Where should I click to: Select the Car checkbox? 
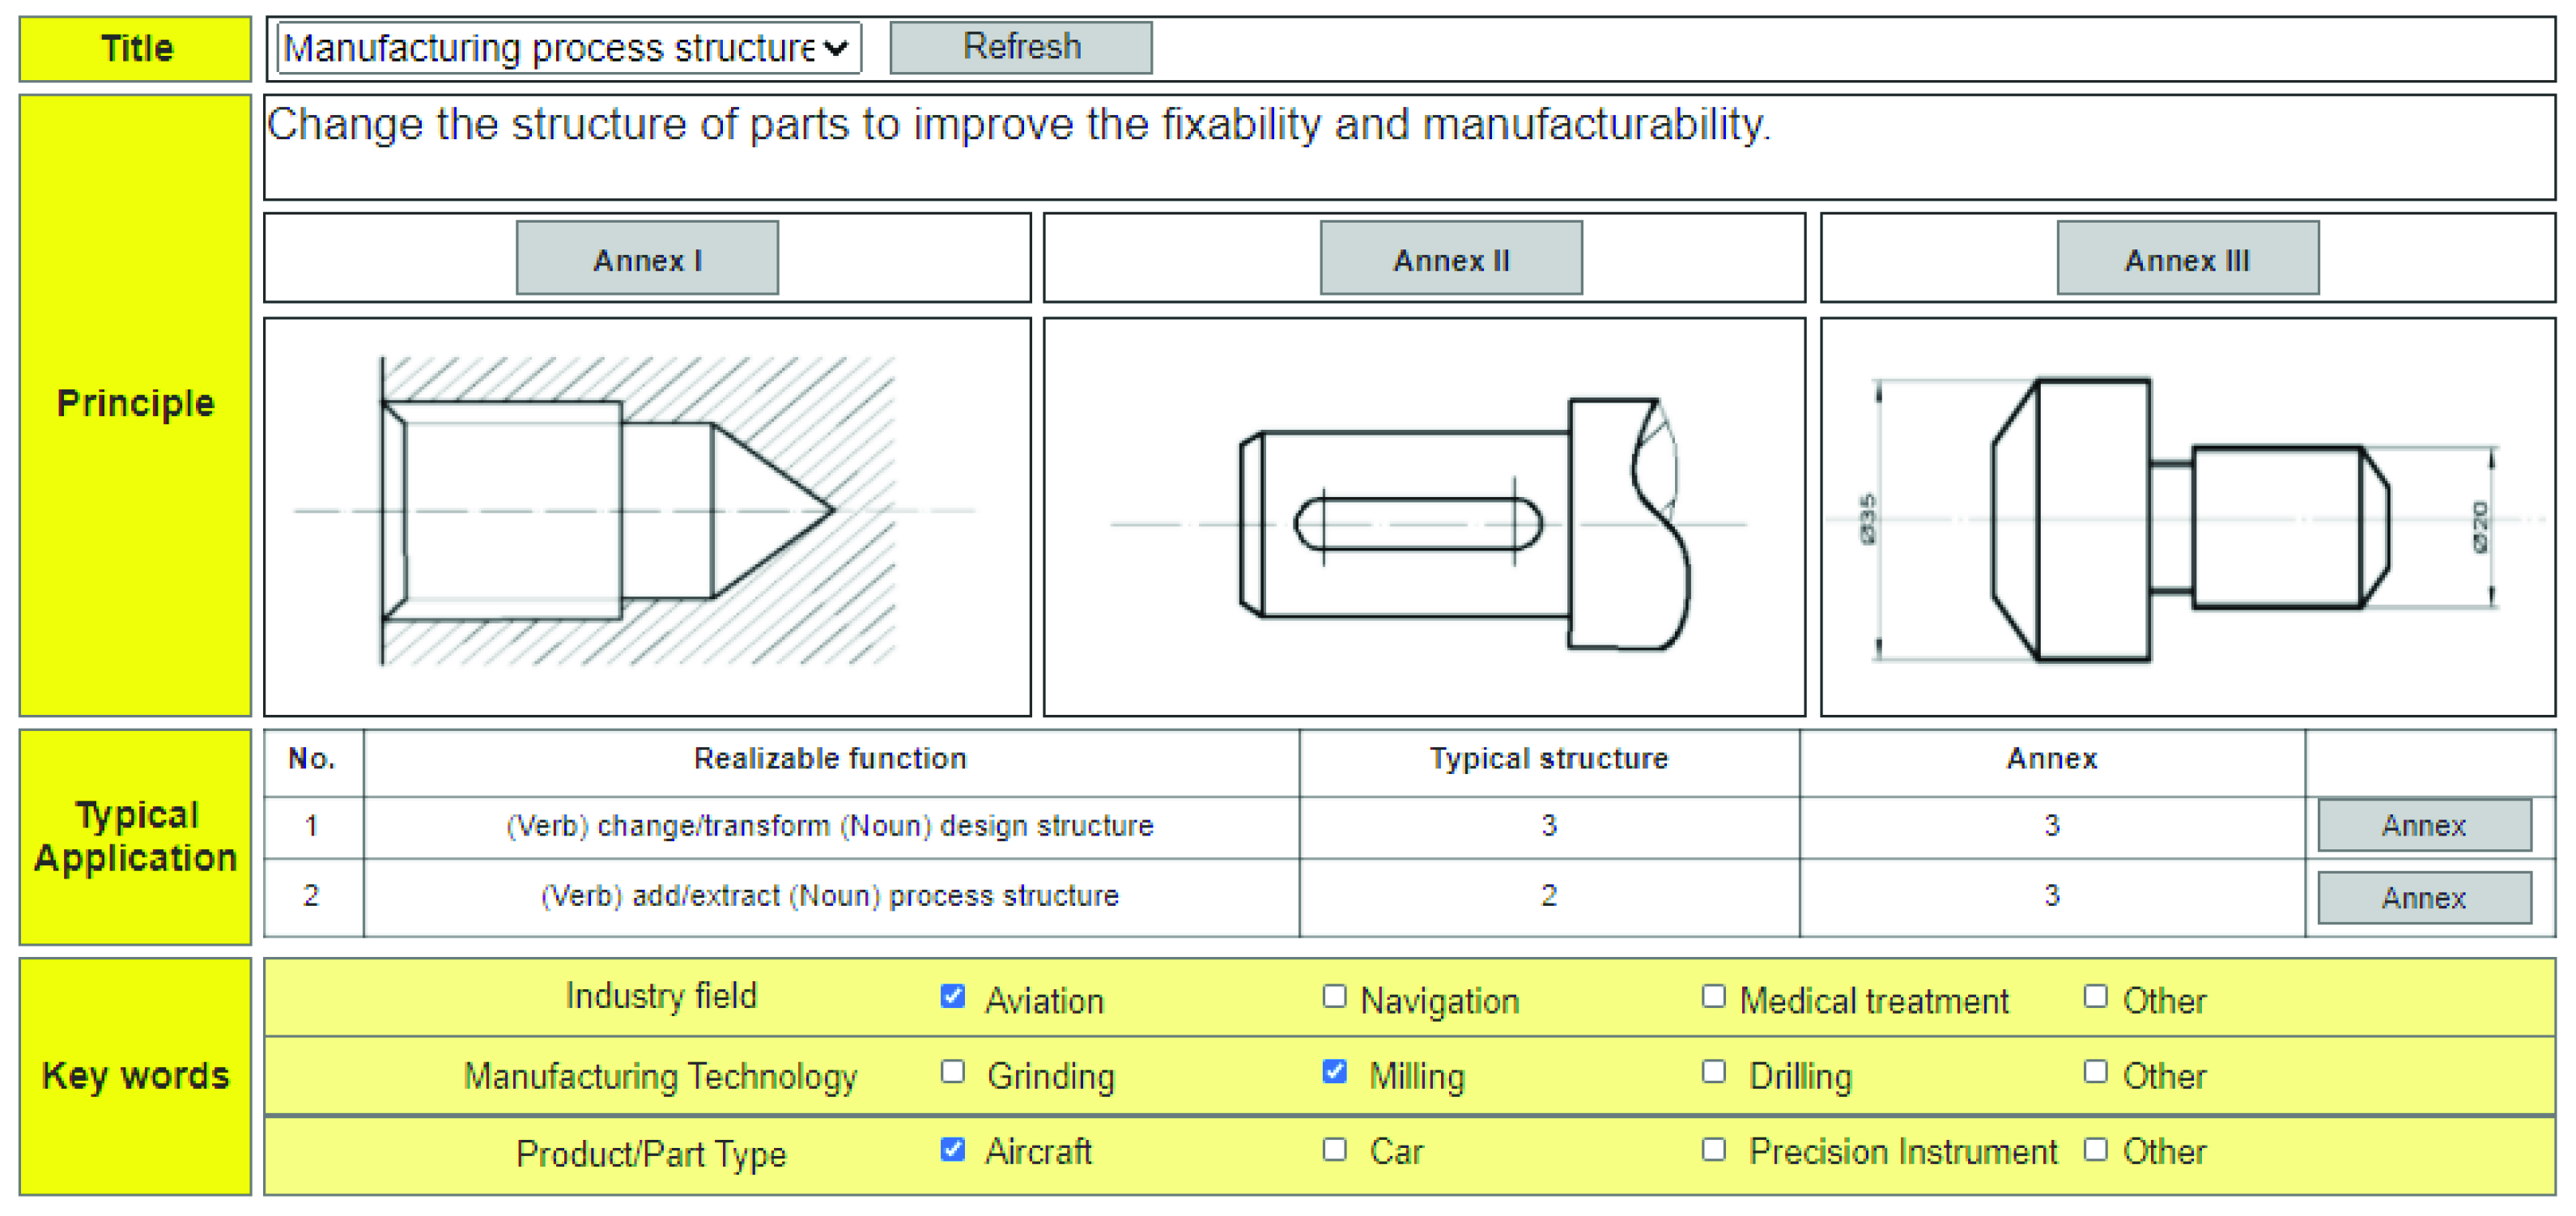1334,1149
